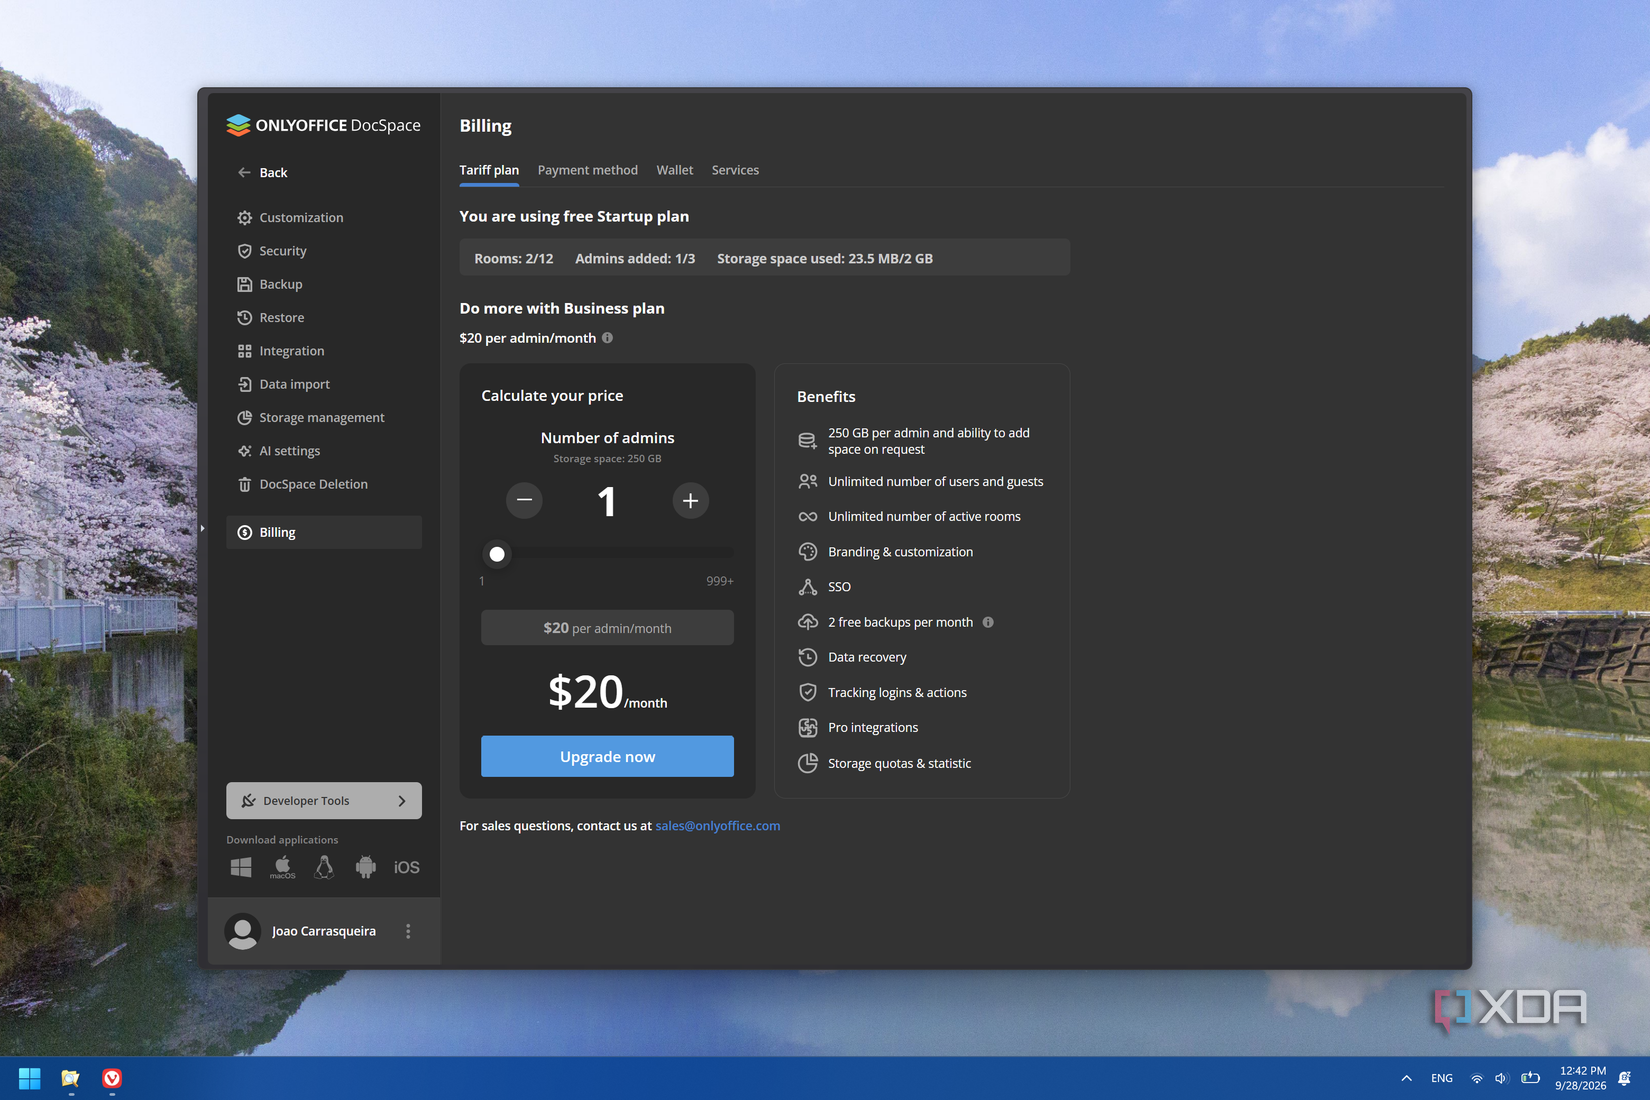Download the macOS application
1650x1100 pixels.
(283, 867)
